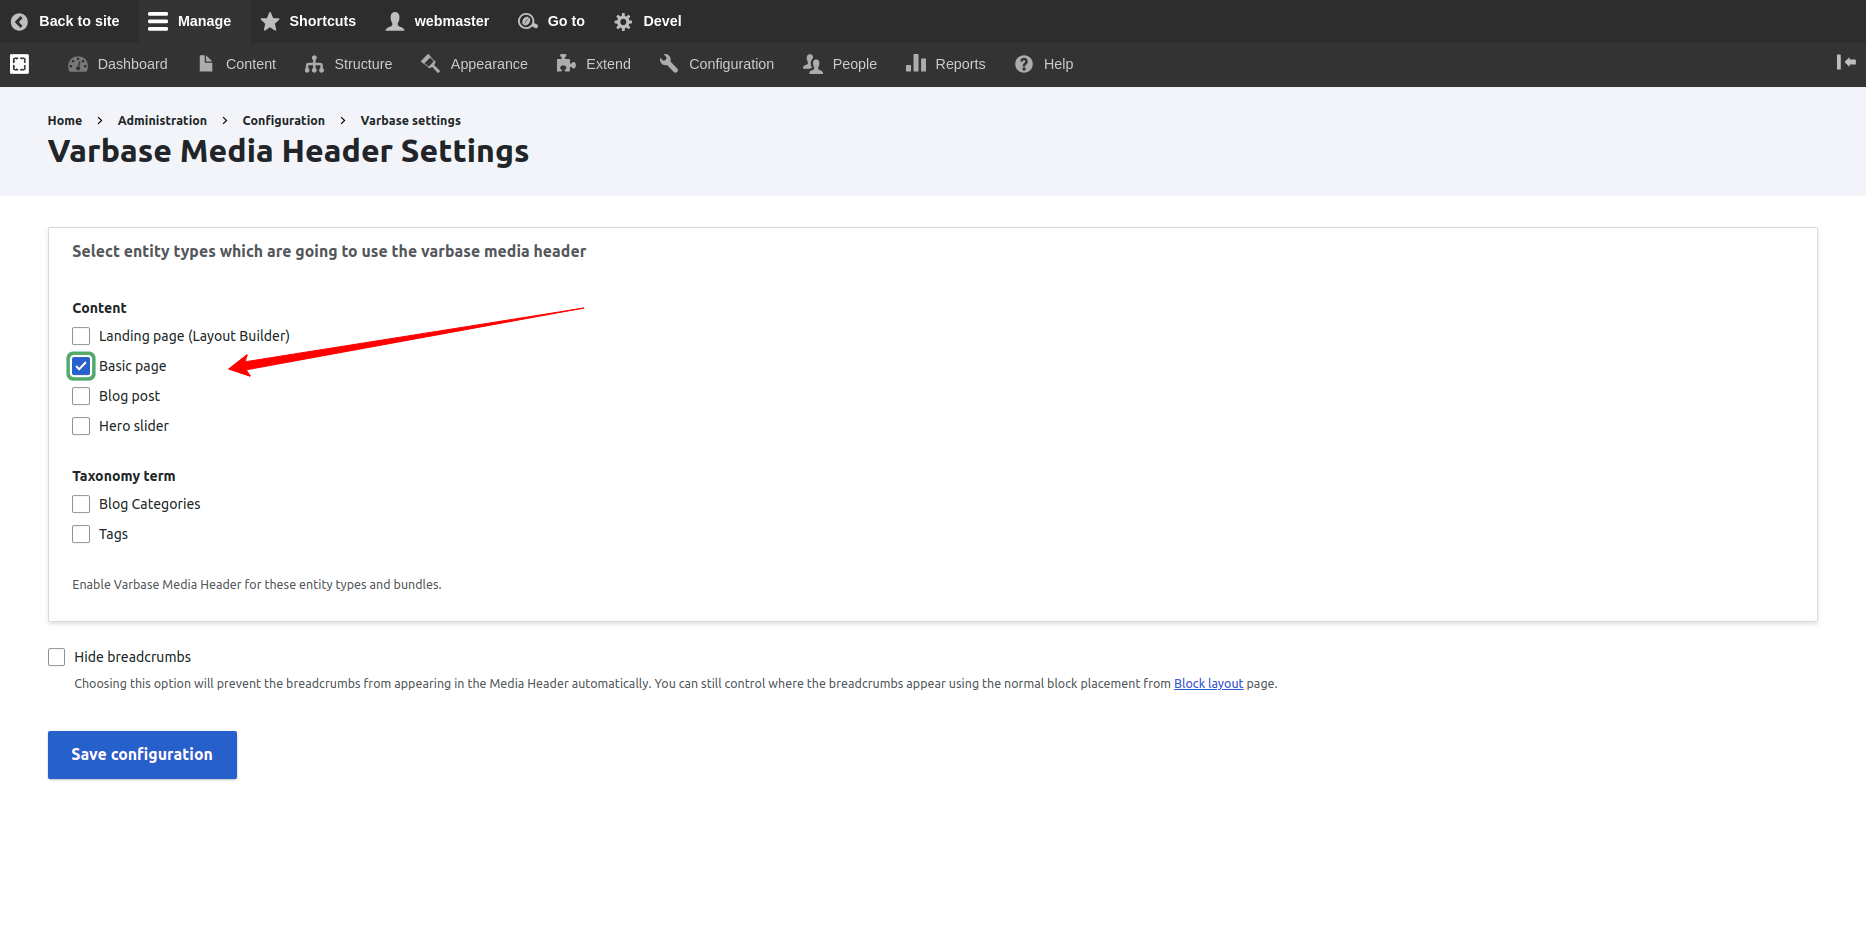Toggle the Manage menu tray
Screen dimensions: 1866x944
[190, 21]
